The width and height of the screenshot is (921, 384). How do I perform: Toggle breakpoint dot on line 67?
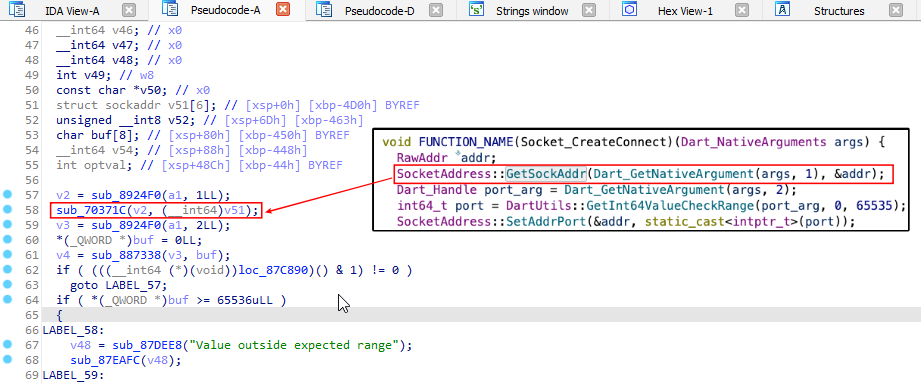[x=7, y=345]
